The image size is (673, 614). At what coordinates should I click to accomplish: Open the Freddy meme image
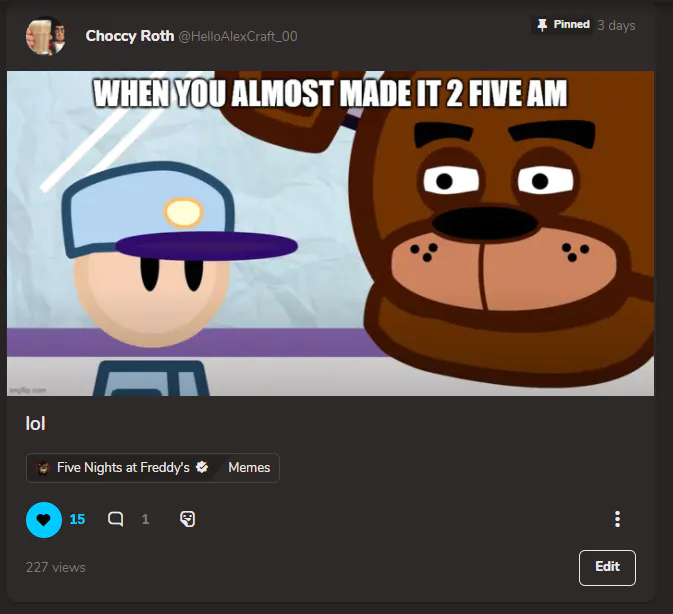330,233
